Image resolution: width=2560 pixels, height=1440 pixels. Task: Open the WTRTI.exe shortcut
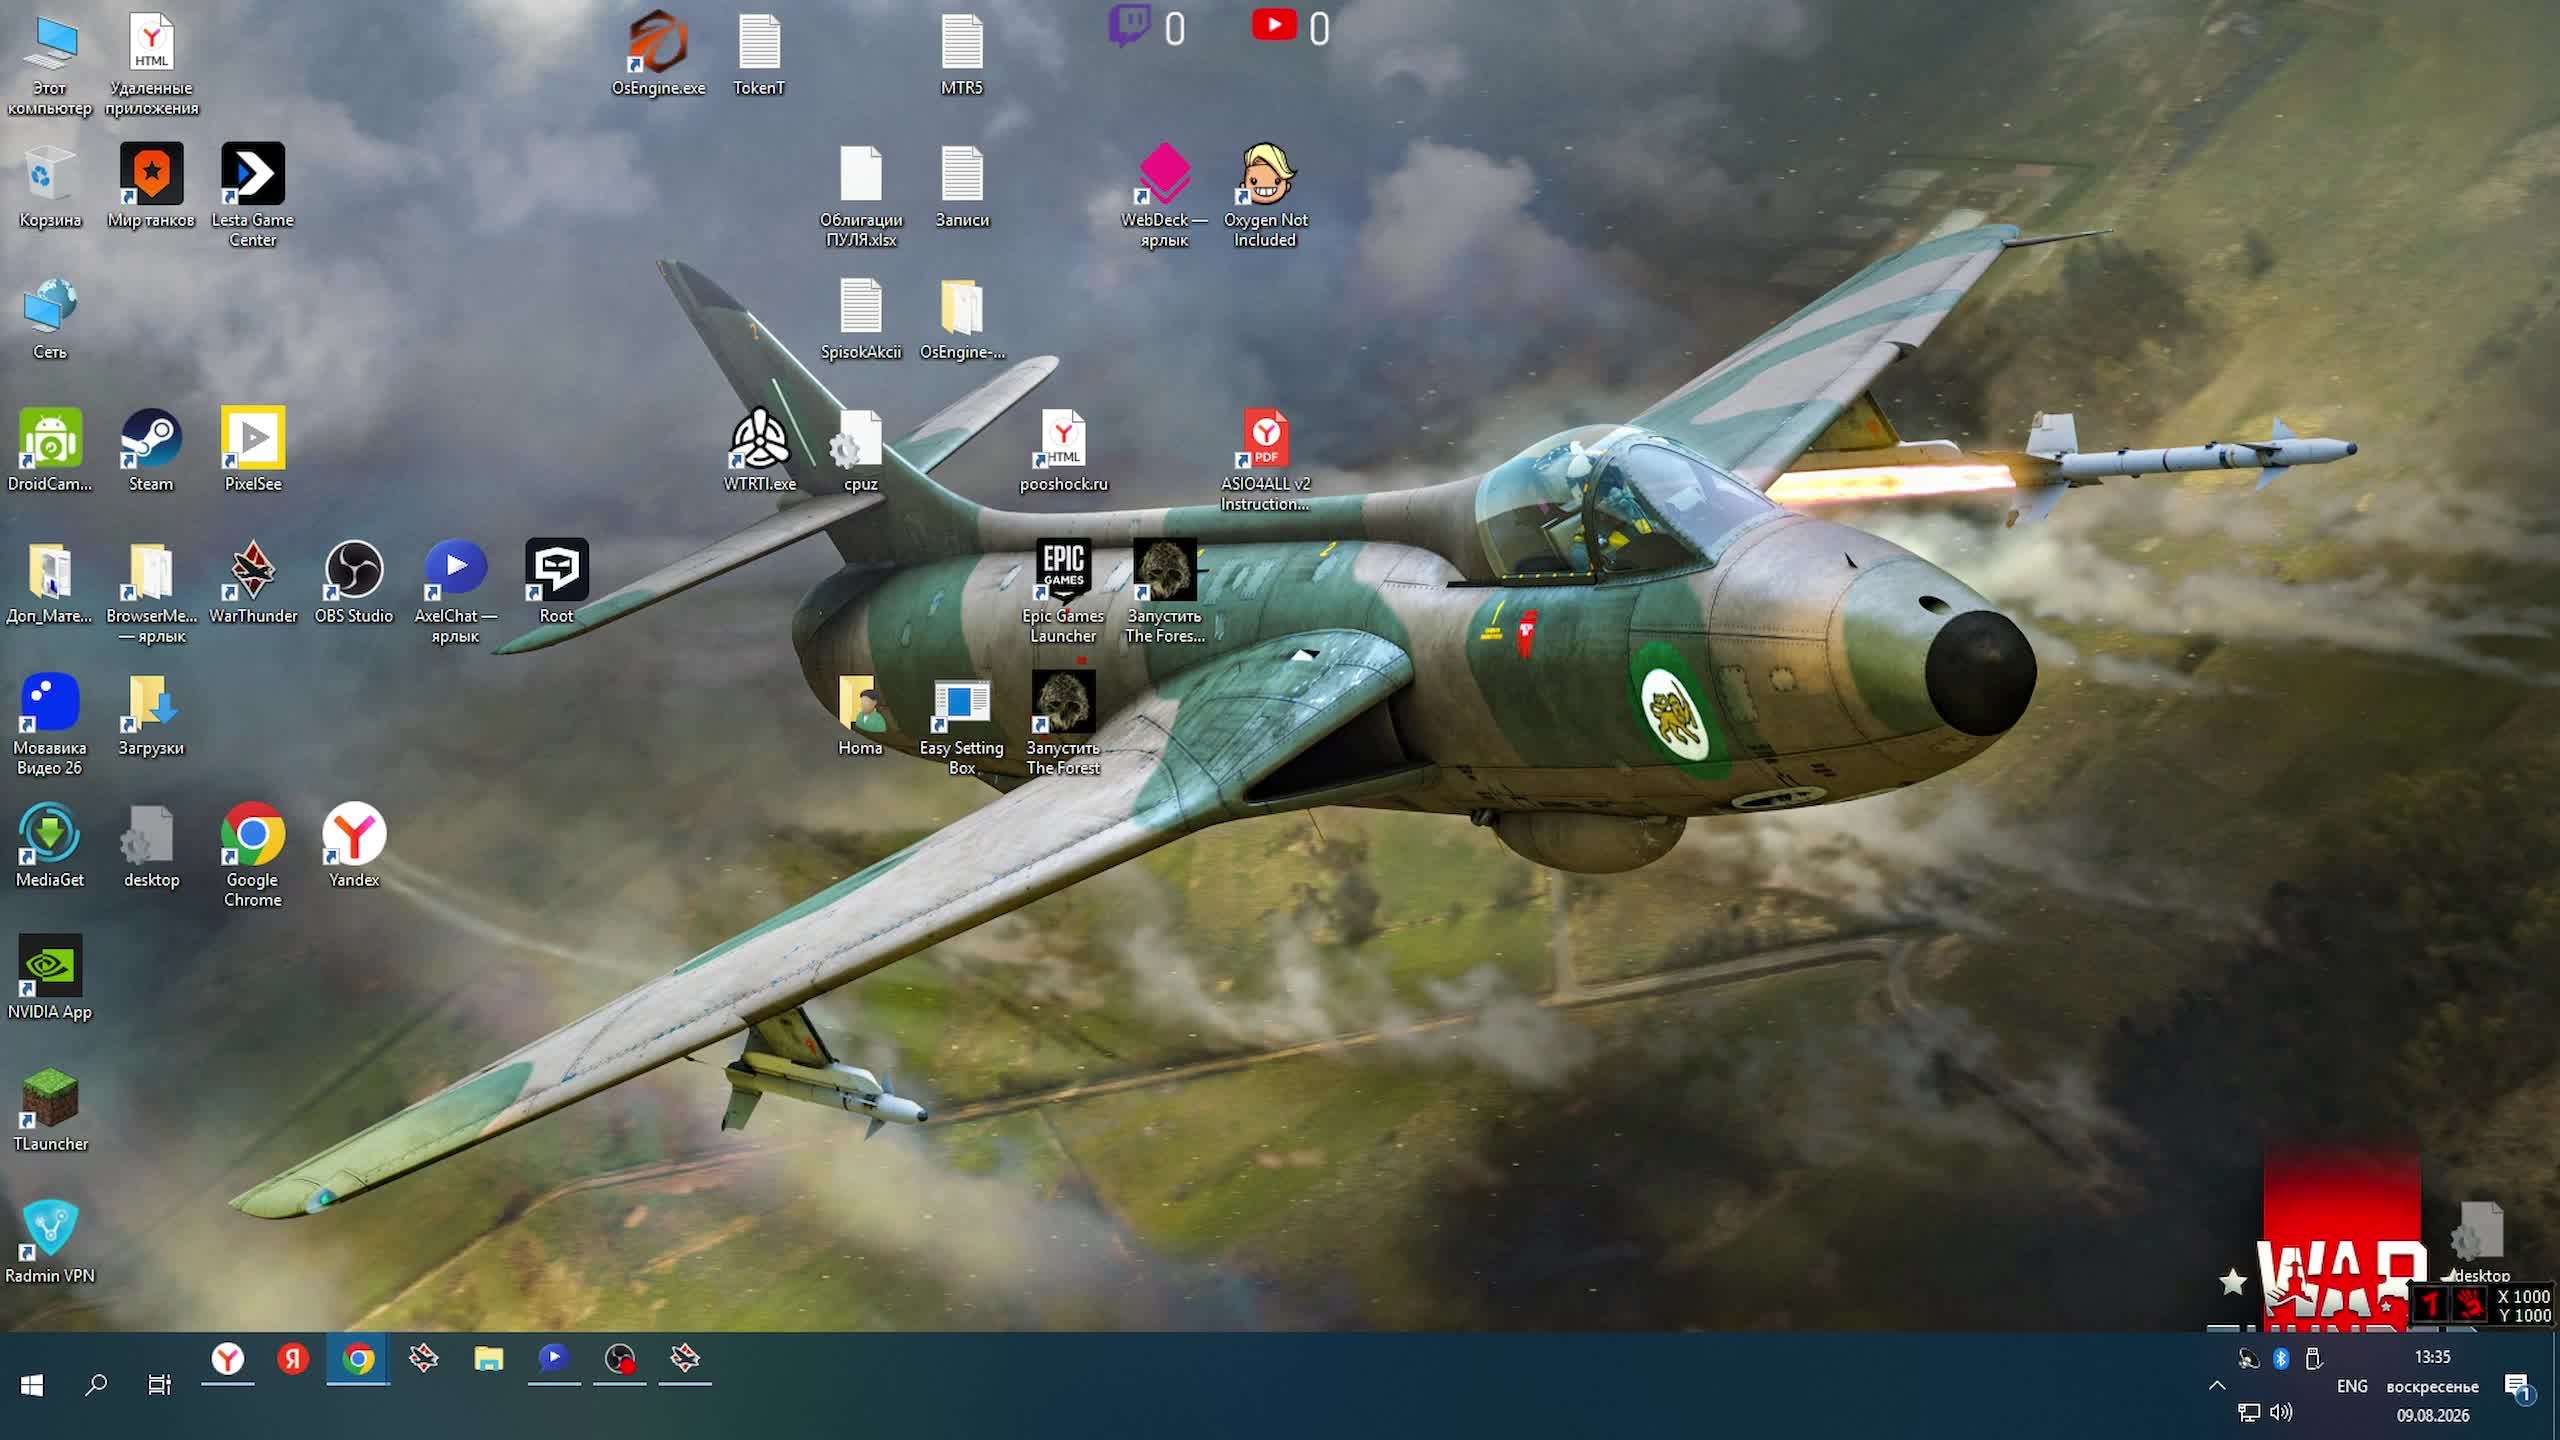click(760, 450)
